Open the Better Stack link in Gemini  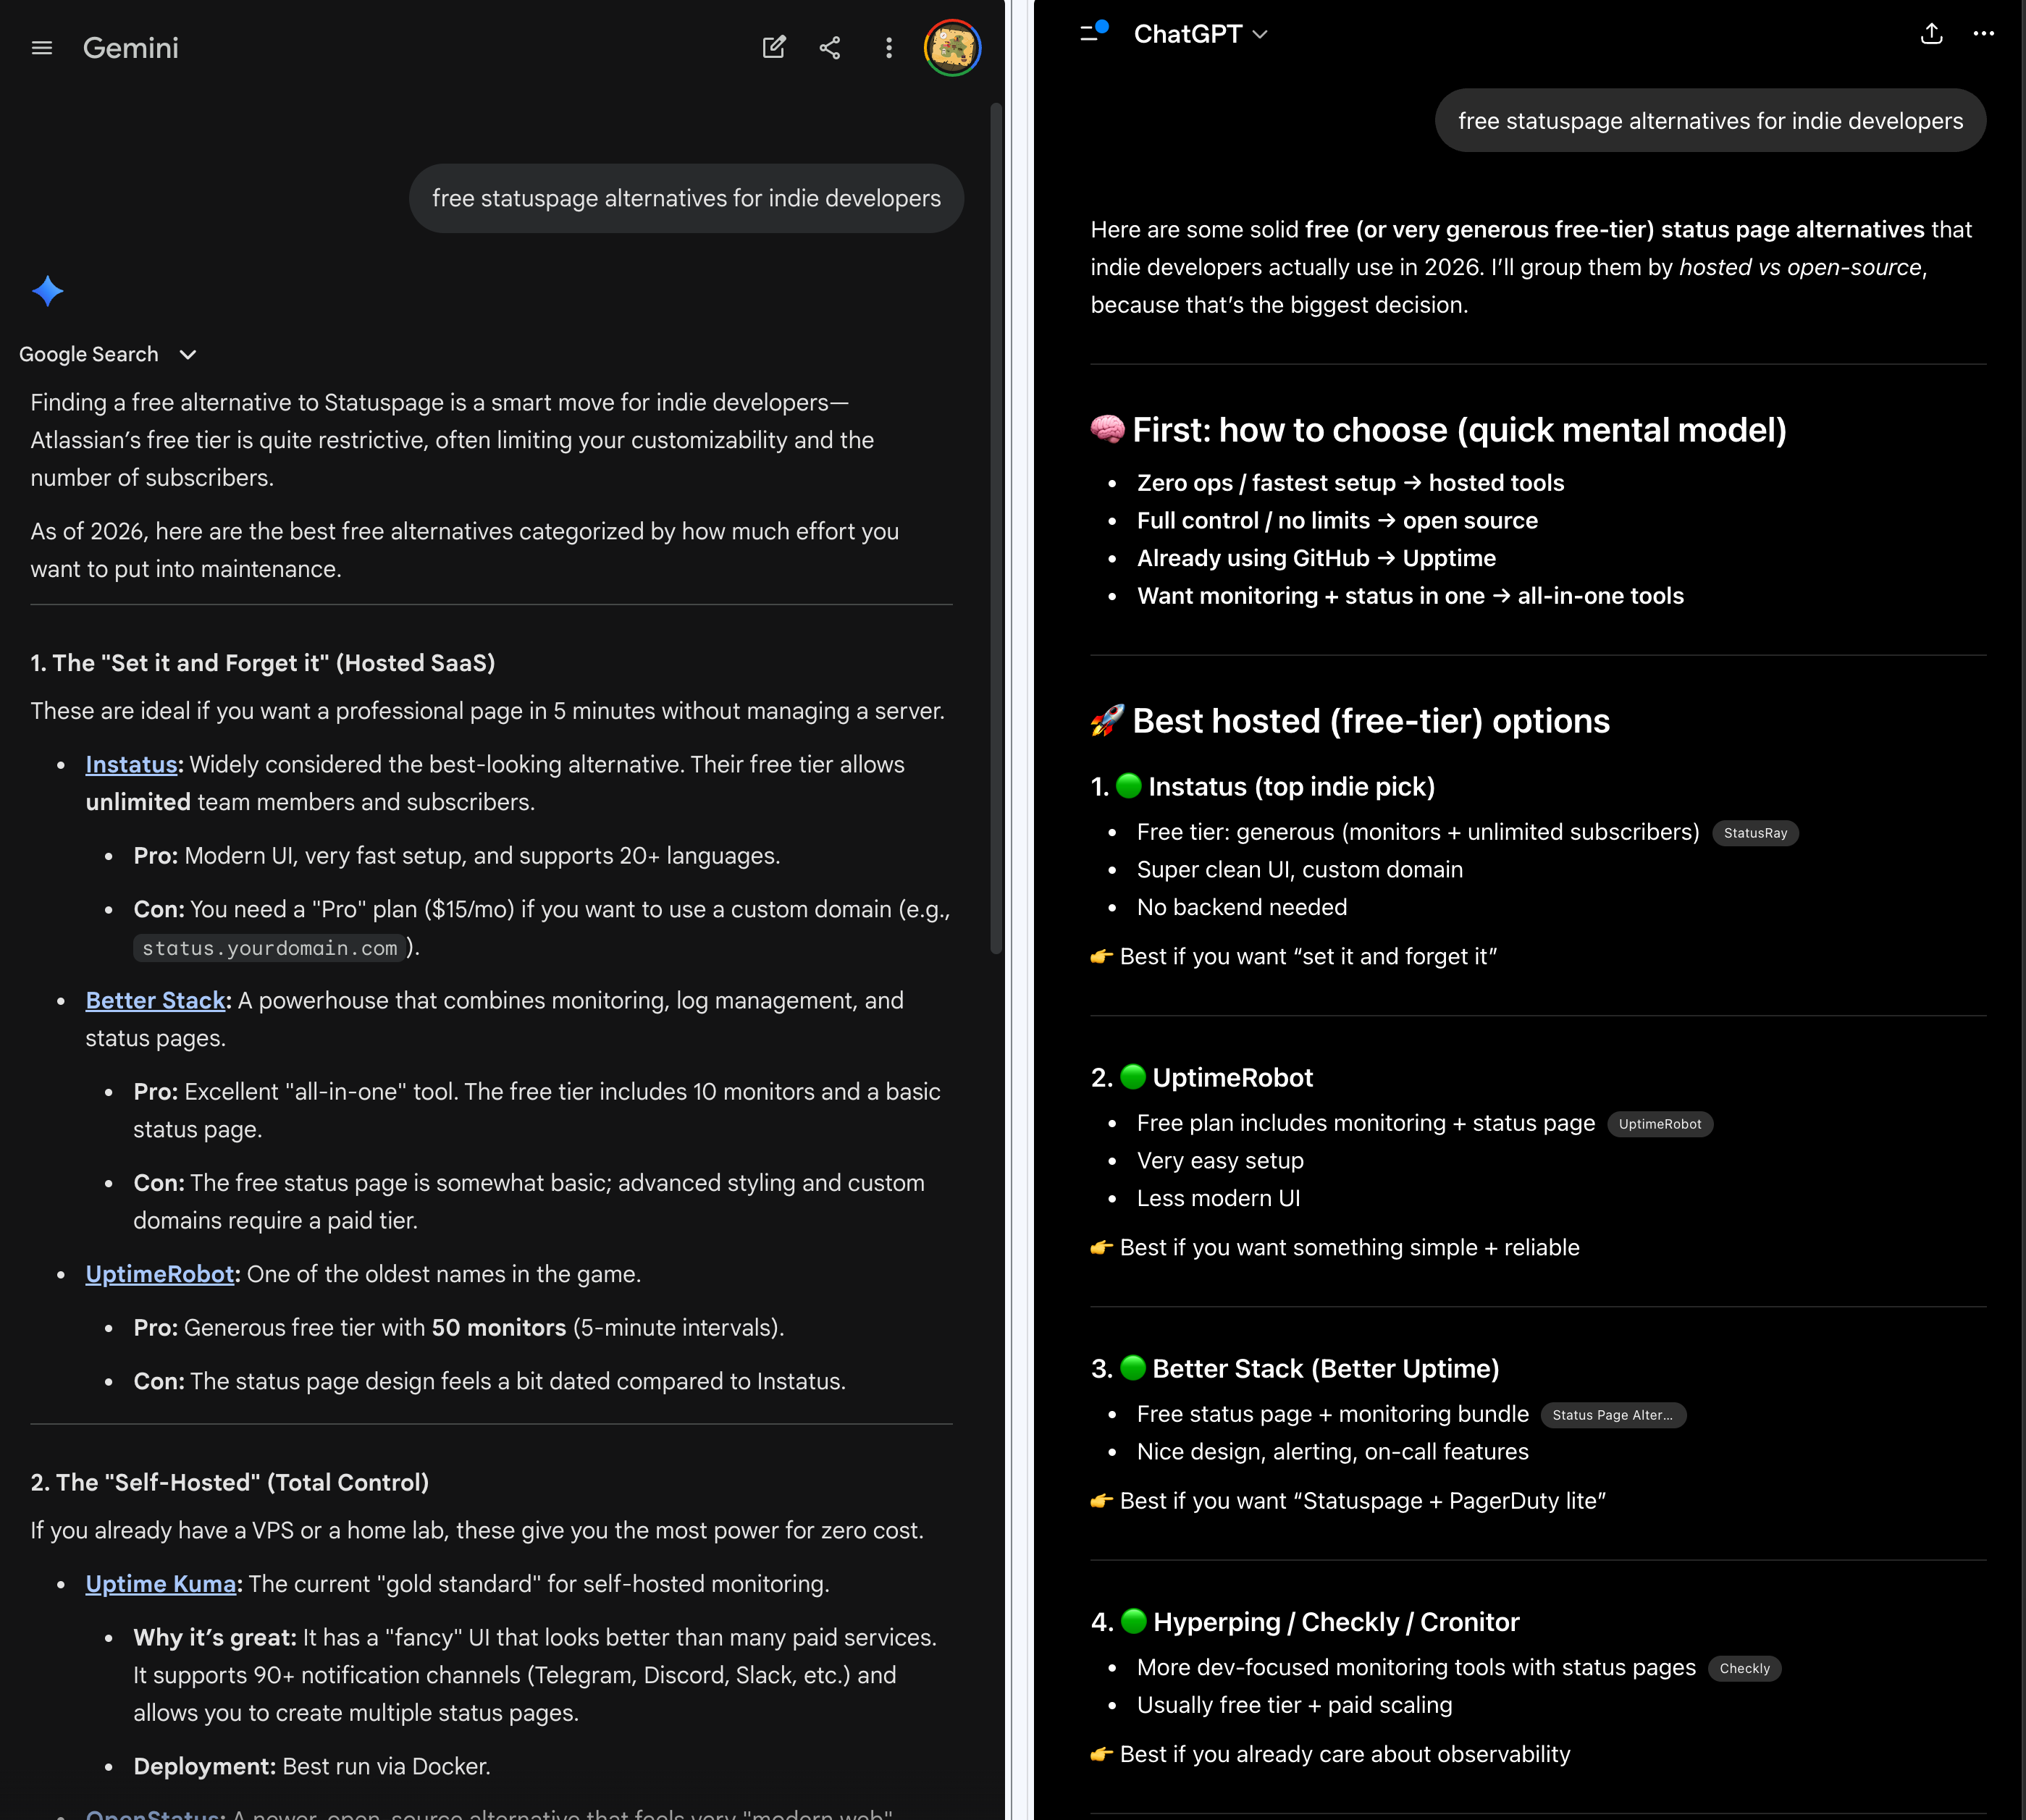coord(155,1000)
